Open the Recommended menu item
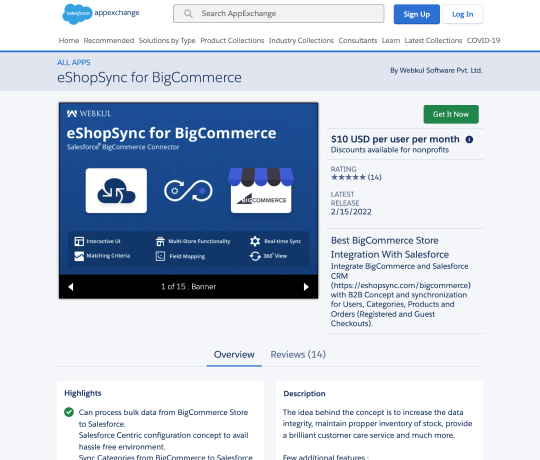The height and width of the screenshot is (460, 540). [x=109, y=41]
